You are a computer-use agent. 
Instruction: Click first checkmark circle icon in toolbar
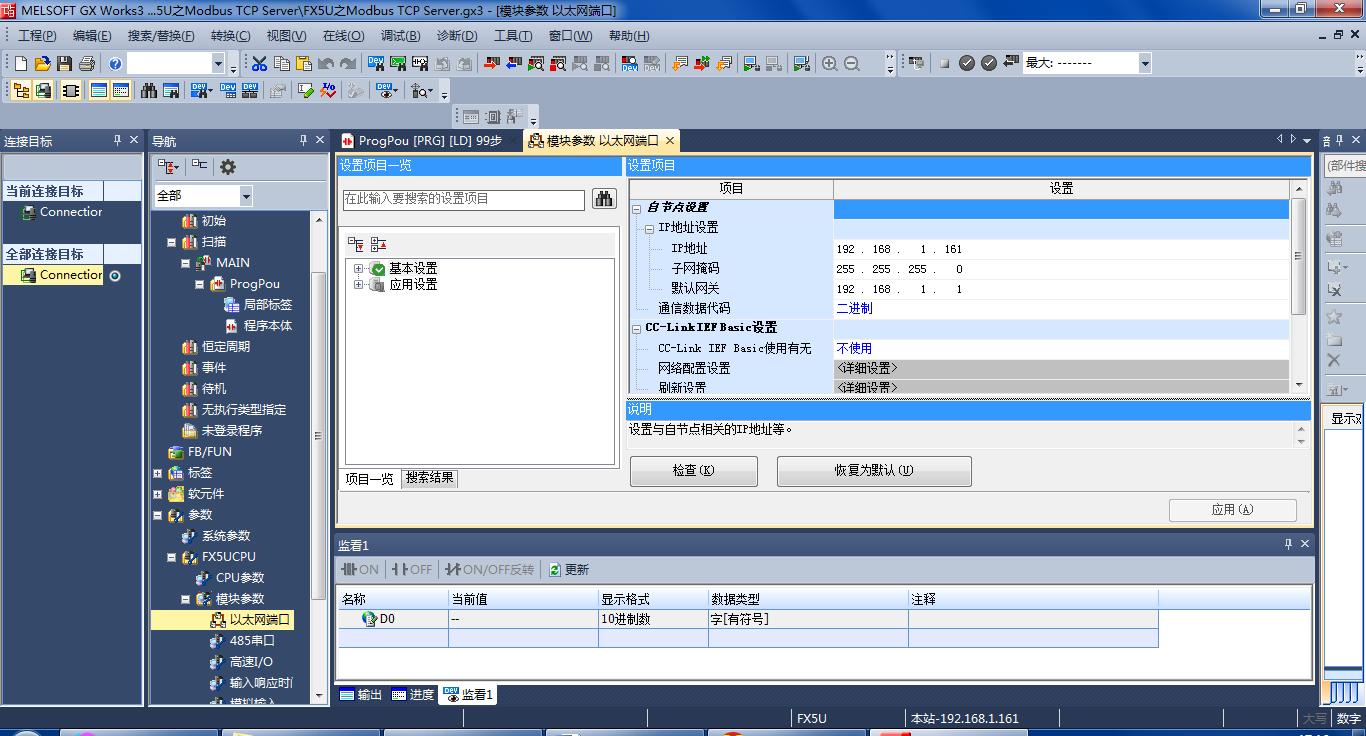[x=967, y=63]
